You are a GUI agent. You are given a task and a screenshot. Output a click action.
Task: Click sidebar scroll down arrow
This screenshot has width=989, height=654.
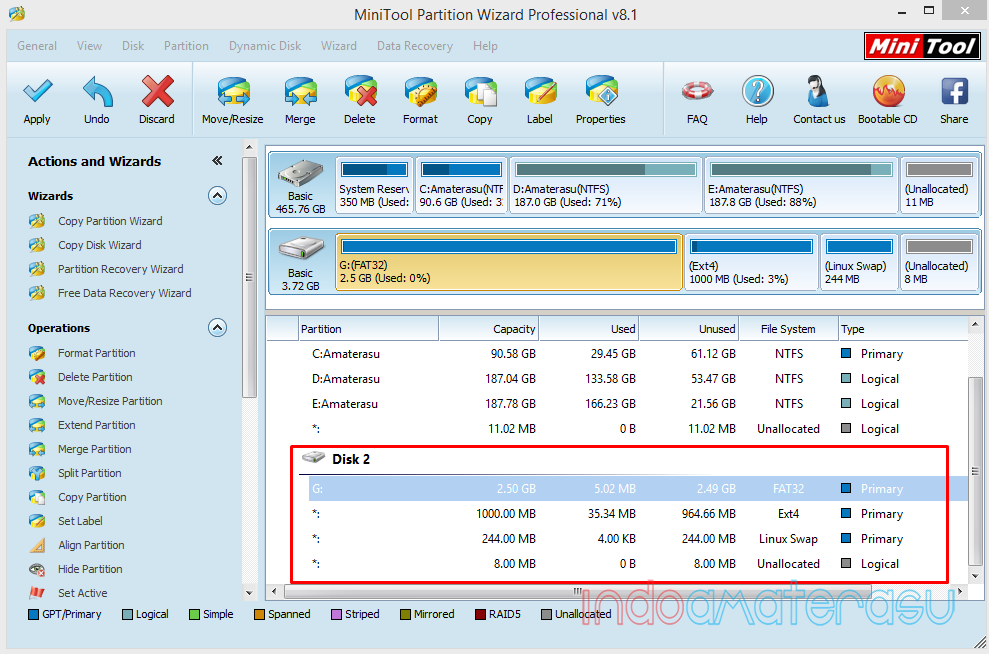(x=249, y=592)
